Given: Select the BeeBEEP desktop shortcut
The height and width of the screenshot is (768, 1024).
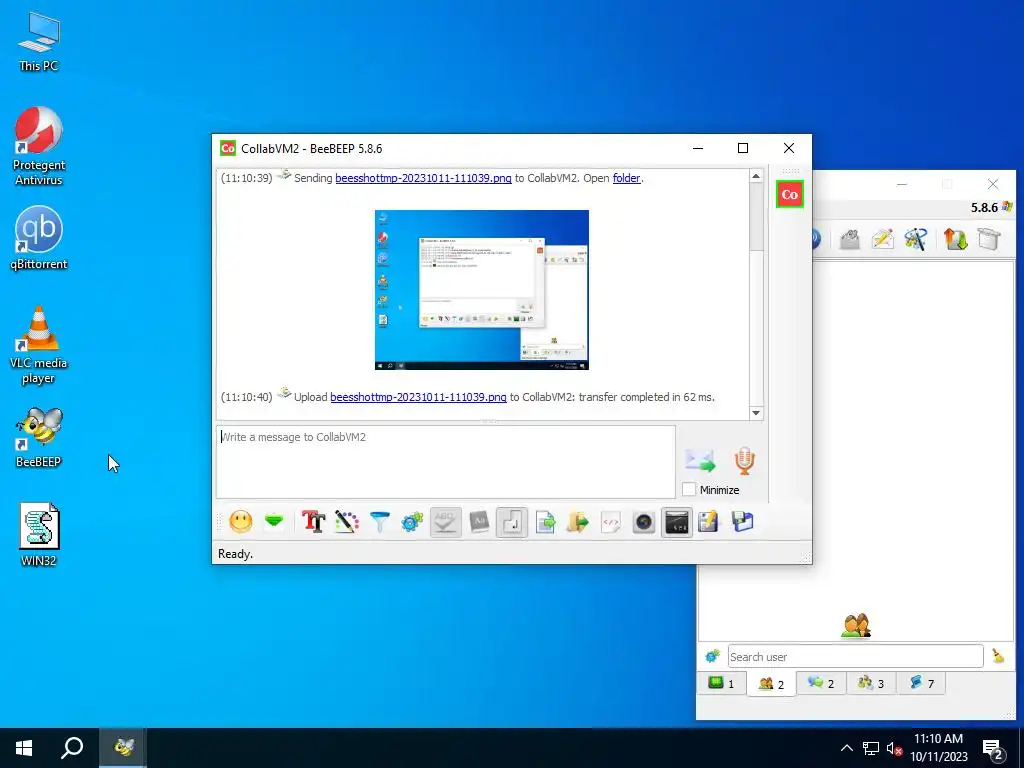Looking at the screenshot, I should pos(39,438).
